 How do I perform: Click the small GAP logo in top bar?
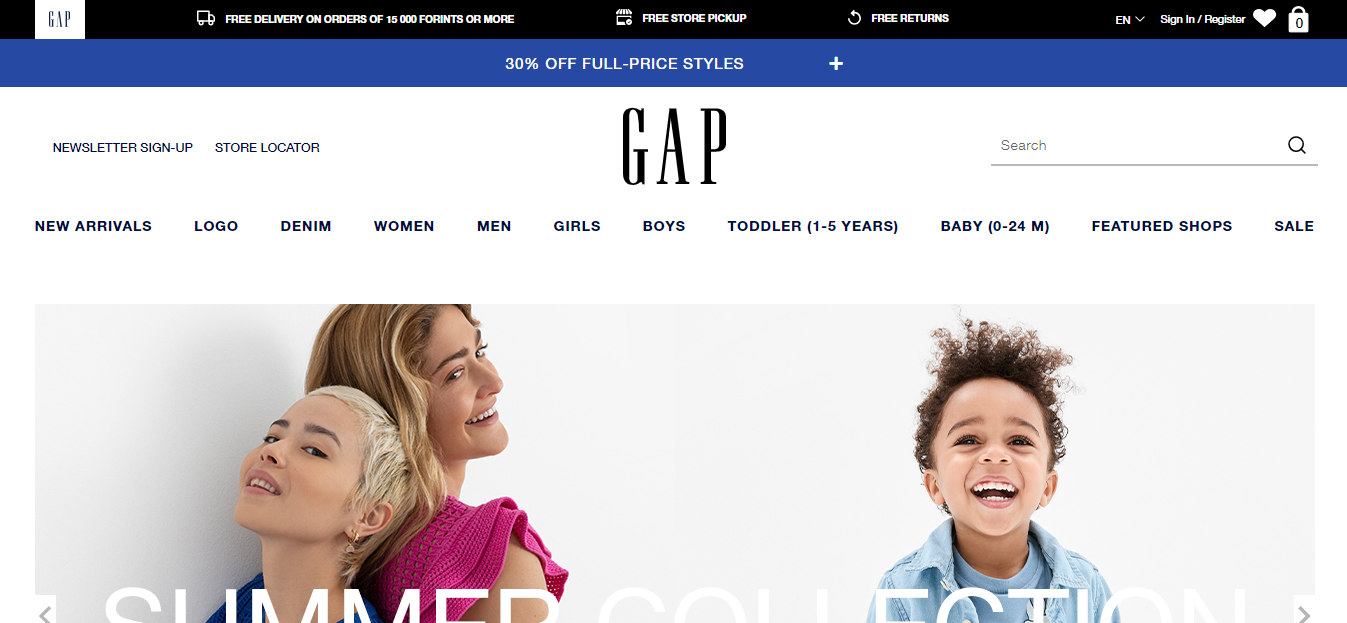(60, 19)
